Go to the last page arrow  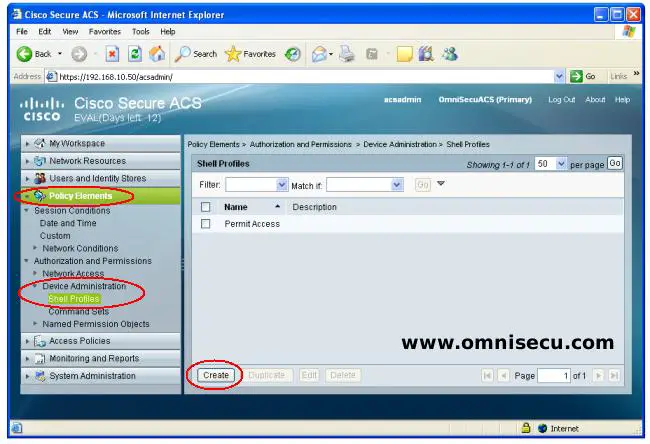click(614, 376)
